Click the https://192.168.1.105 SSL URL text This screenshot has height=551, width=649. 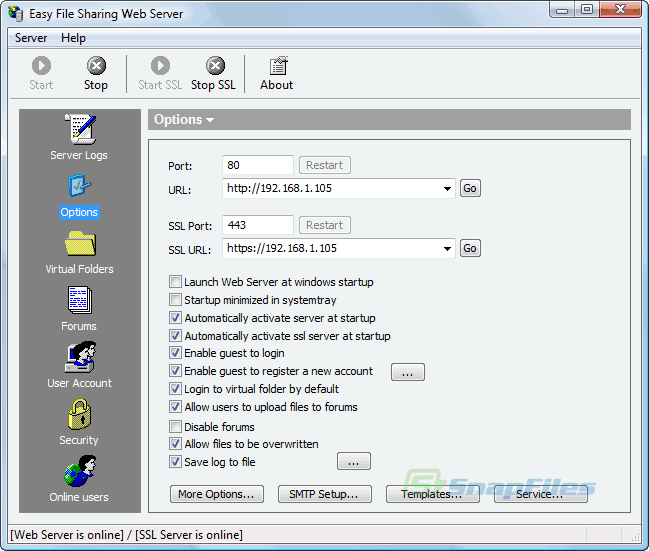(282, 248)
